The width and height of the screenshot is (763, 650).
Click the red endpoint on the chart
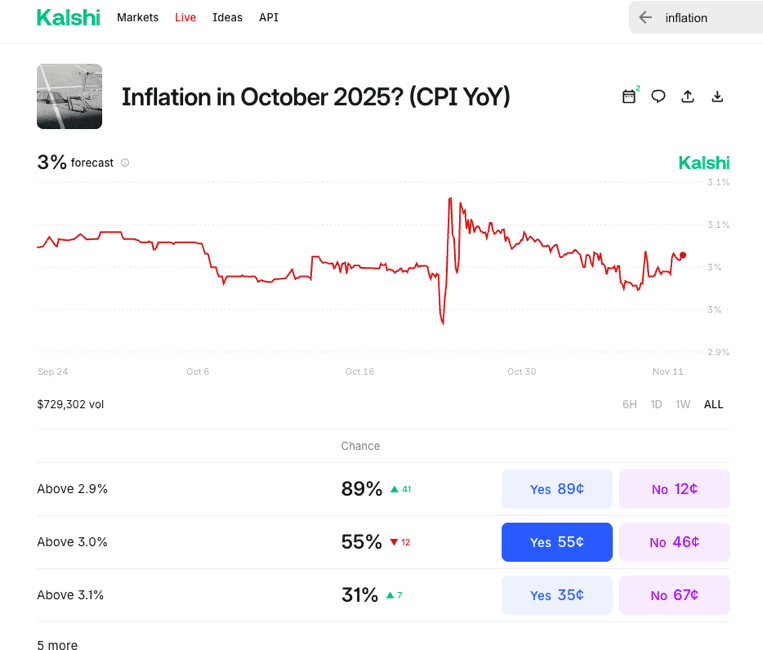[x=683, y=255]
